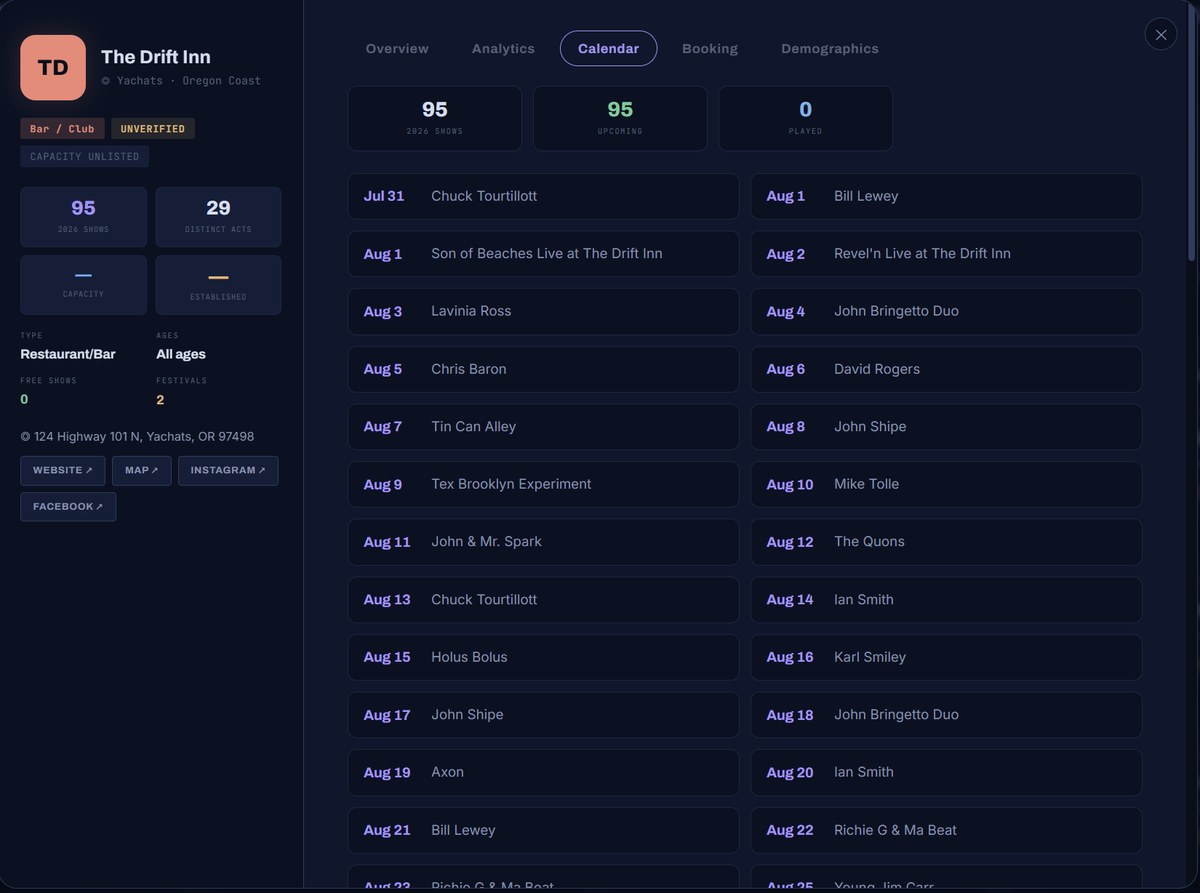Click the calendar 2026 Shows summary card
This screenshot has height=893, width=1200.
coord(434,118)
